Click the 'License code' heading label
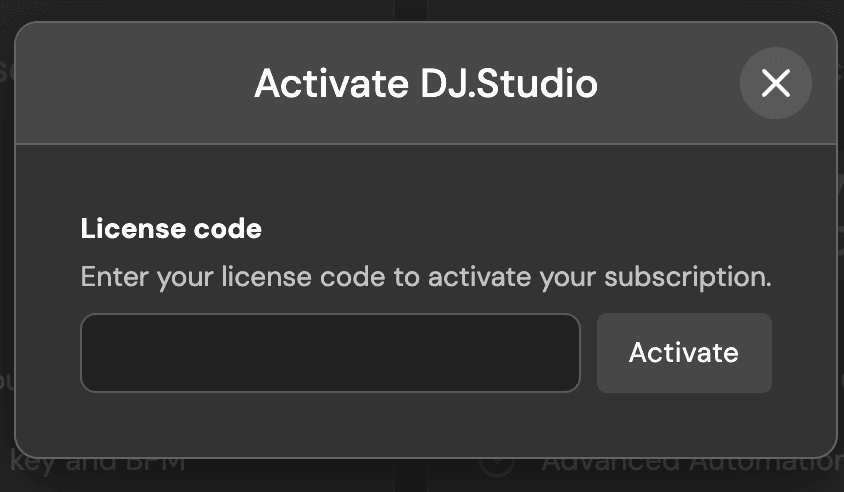The image size is (844, 492). click(171, 228)
